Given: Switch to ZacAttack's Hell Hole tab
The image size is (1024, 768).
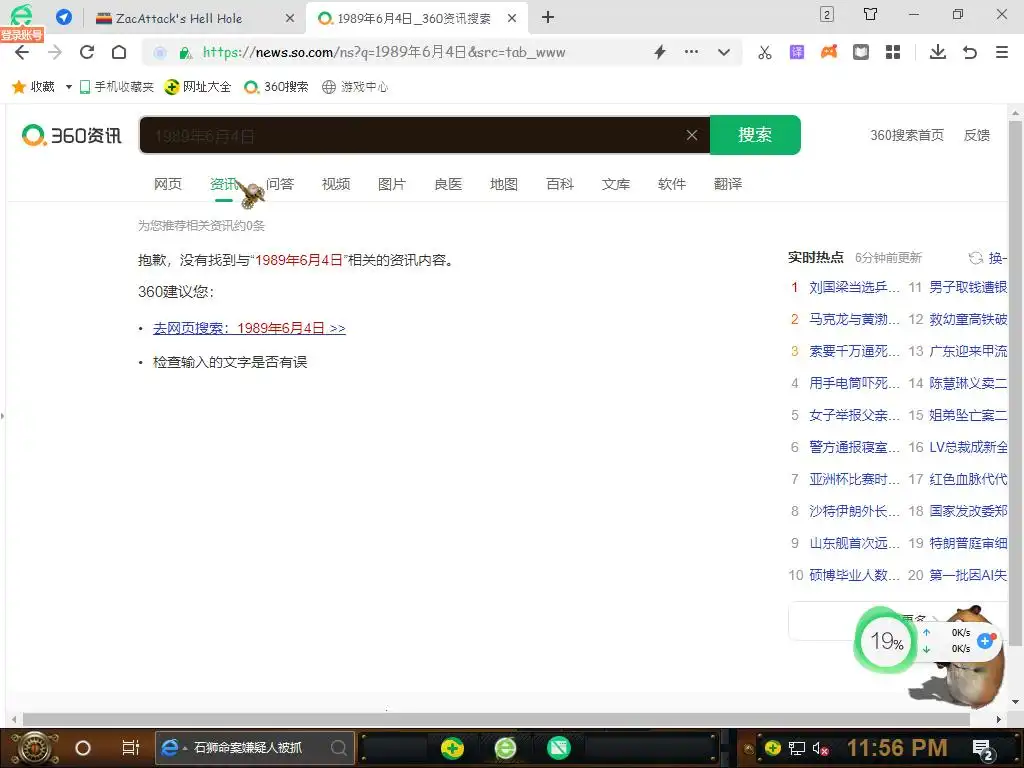Looking at the screenshot, I should click(x=178, y=18).
